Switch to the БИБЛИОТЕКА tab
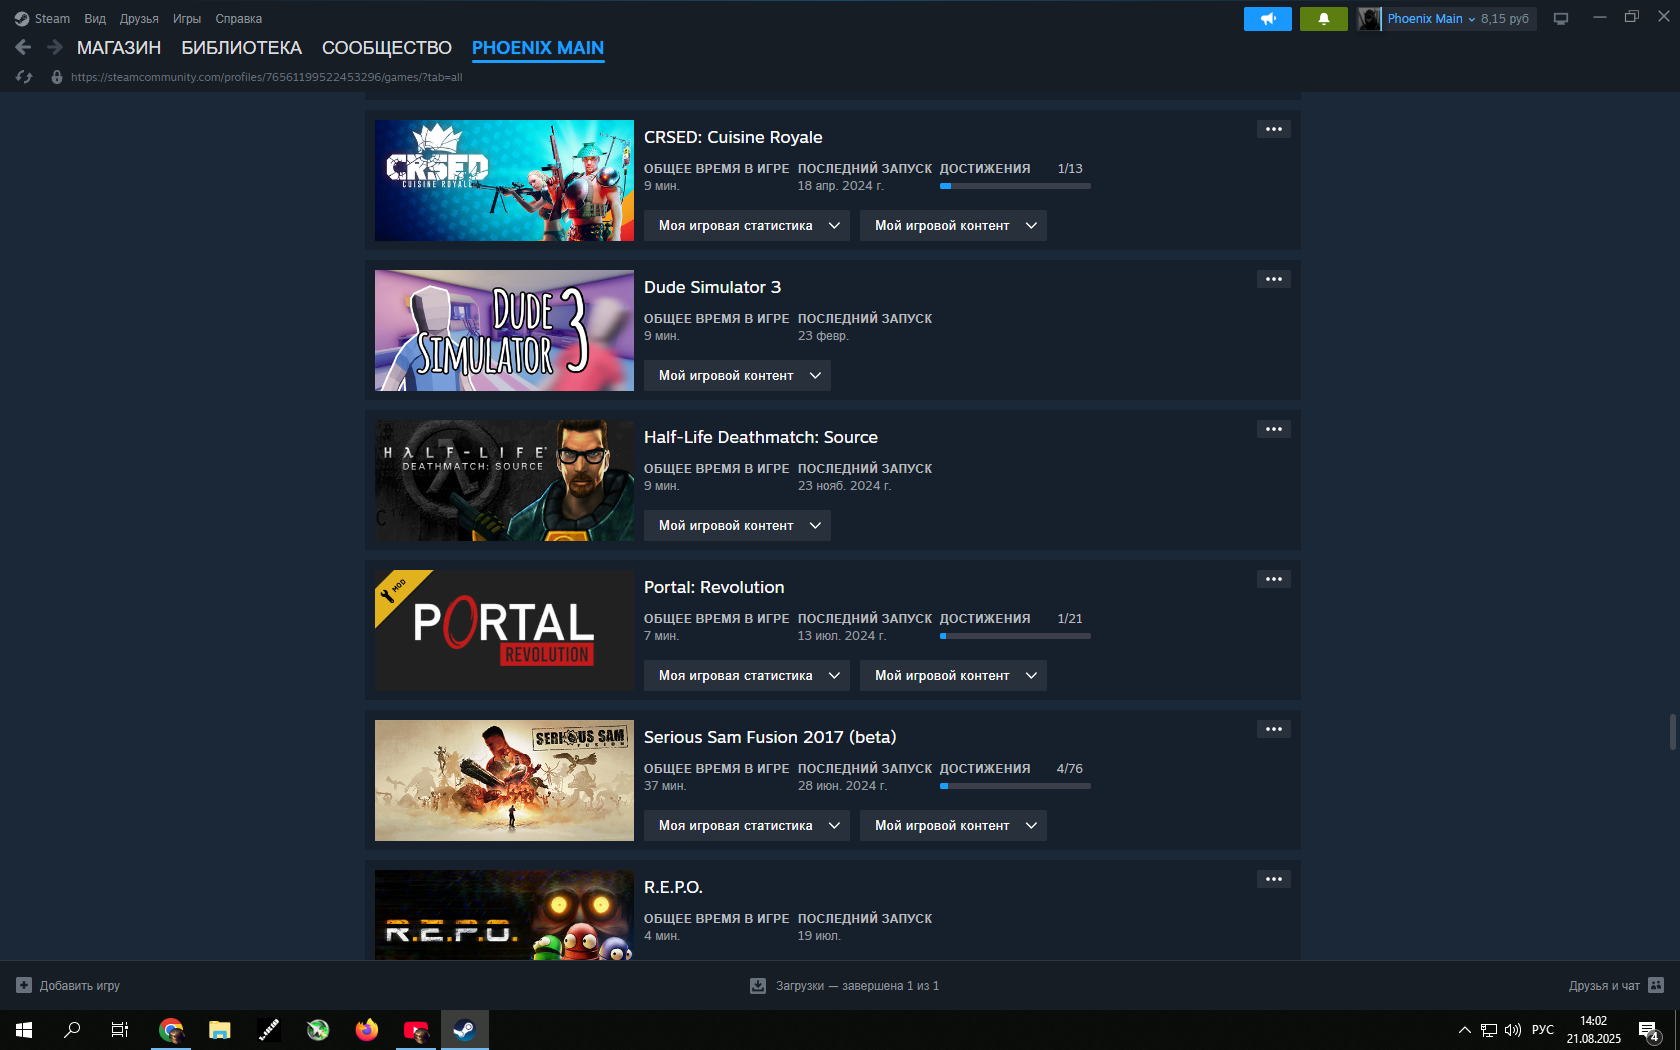 [241, 48]
